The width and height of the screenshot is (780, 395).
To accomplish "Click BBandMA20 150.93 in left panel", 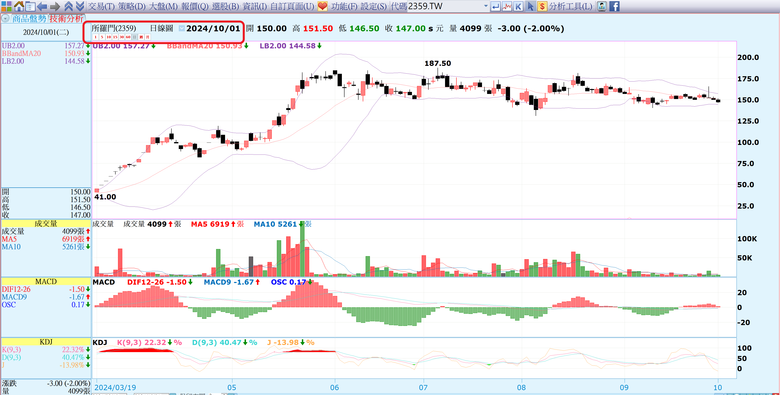I will [x=46, y=53].
